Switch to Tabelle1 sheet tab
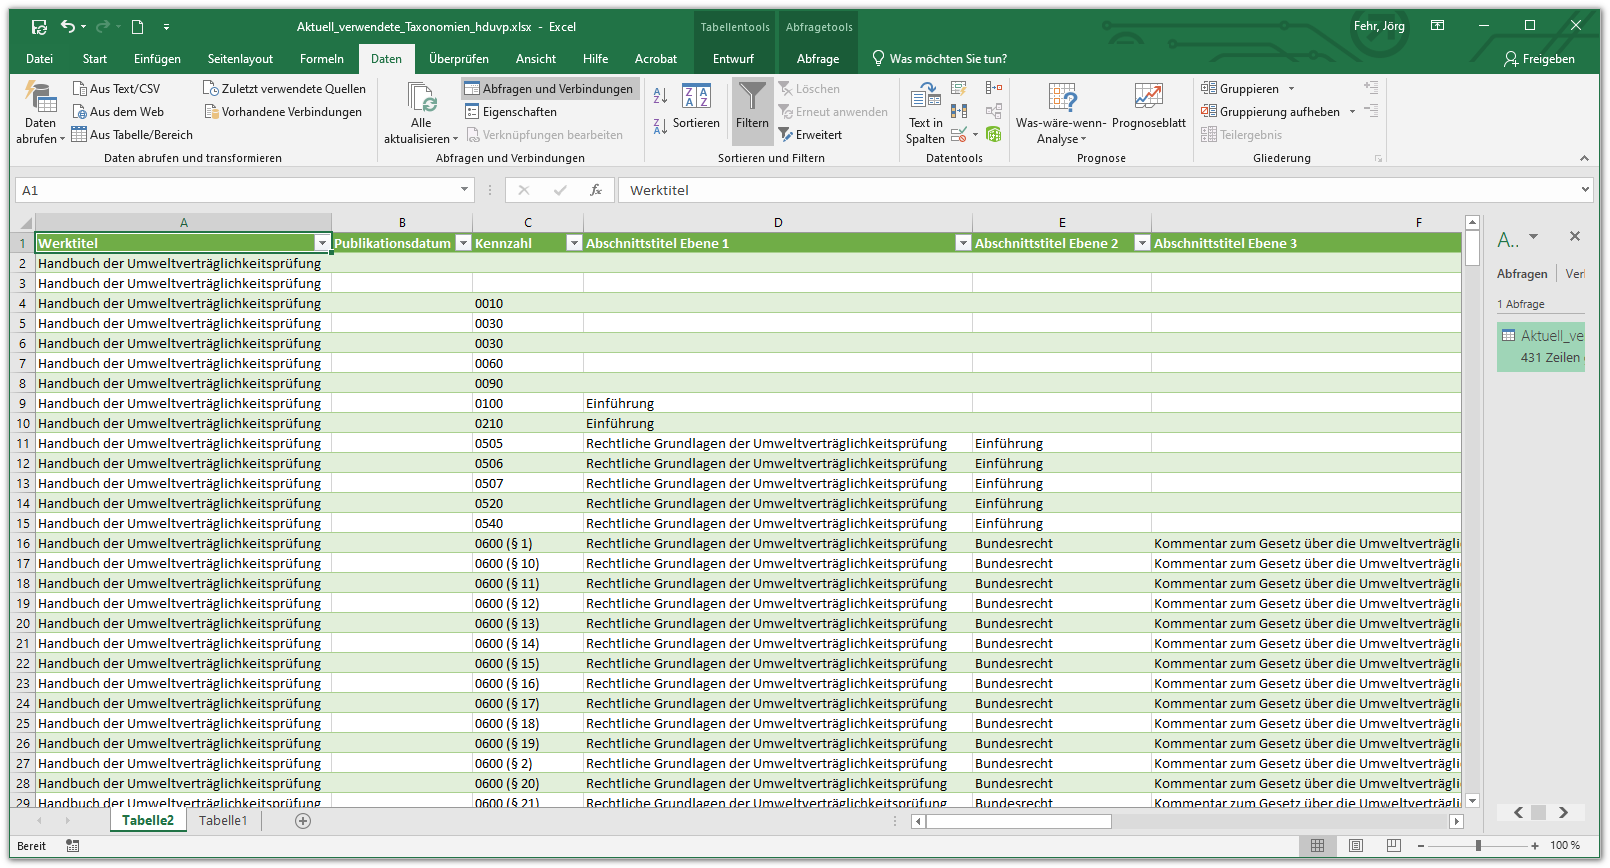 (222, 821)
